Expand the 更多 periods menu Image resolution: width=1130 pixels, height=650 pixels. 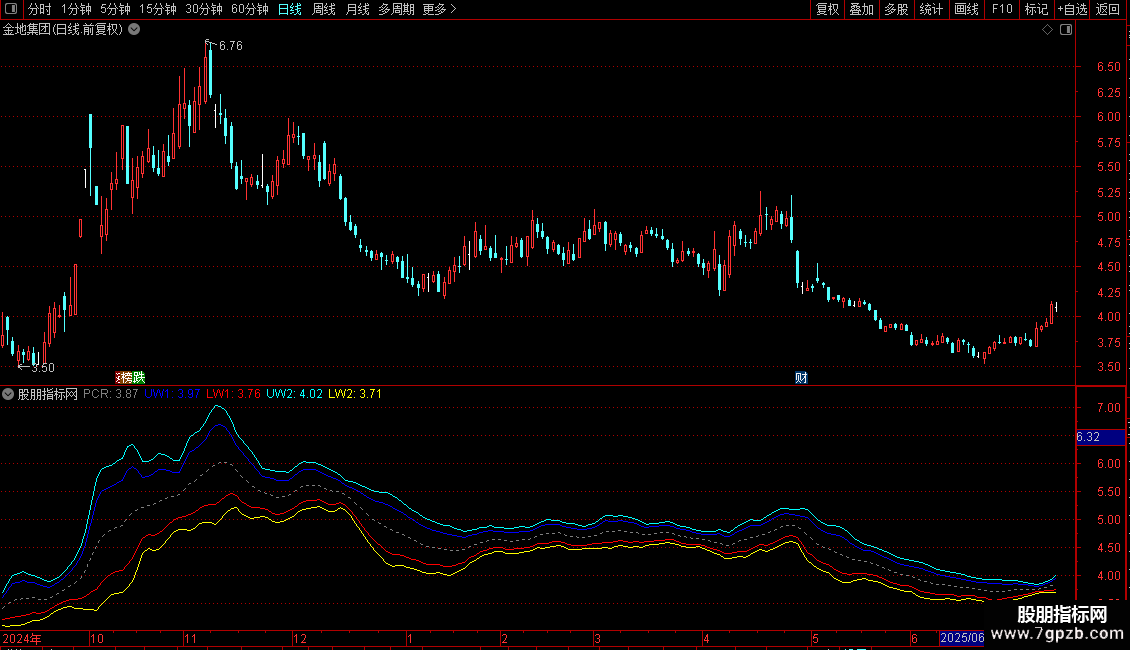(x=439, y=9)
